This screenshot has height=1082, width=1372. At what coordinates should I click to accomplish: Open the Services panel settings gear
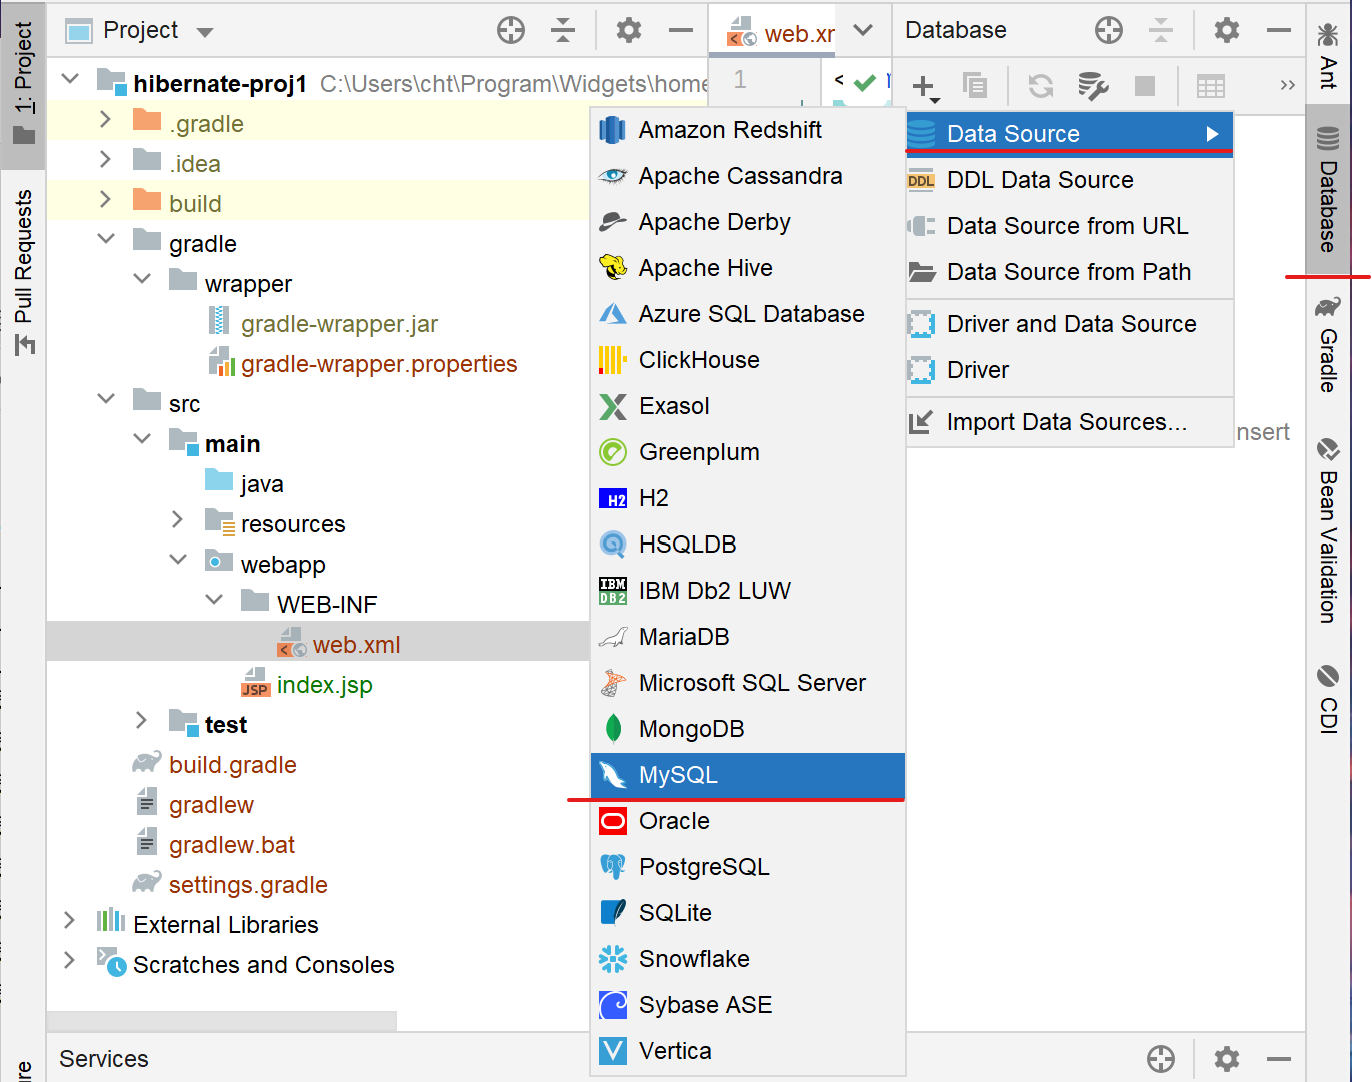click(1227, 1059)
